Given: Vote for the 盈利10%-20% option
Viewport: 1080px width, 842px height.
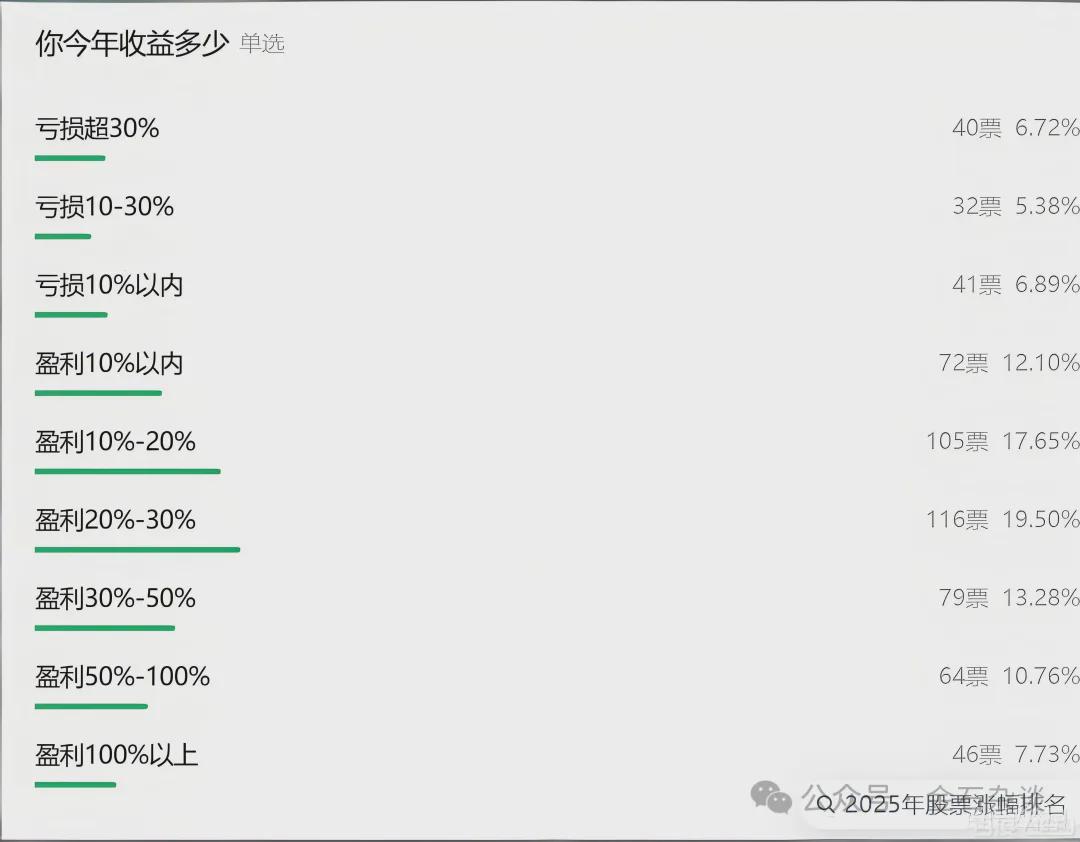Looking at the screenshot, I should point(115,441).
